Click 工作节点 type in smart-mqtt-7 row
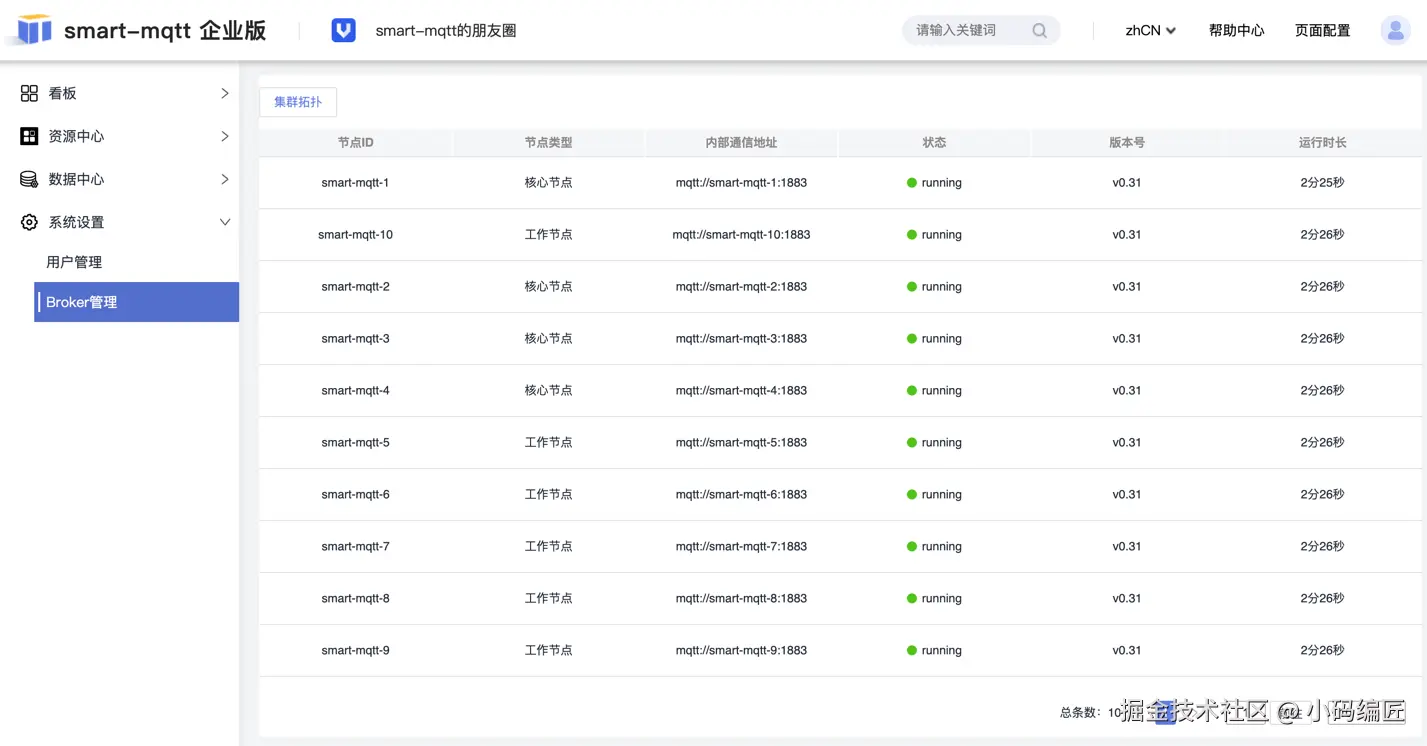Viewport: 1427px width, 746px height. coord(548,547)
